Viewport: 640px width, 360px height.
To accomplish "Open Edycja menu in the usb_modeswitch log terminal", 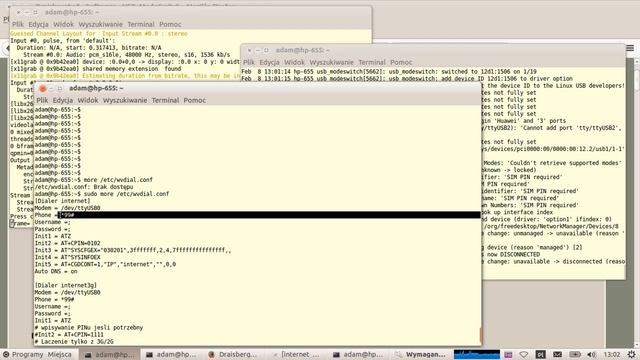I will (x=269, y=62).
